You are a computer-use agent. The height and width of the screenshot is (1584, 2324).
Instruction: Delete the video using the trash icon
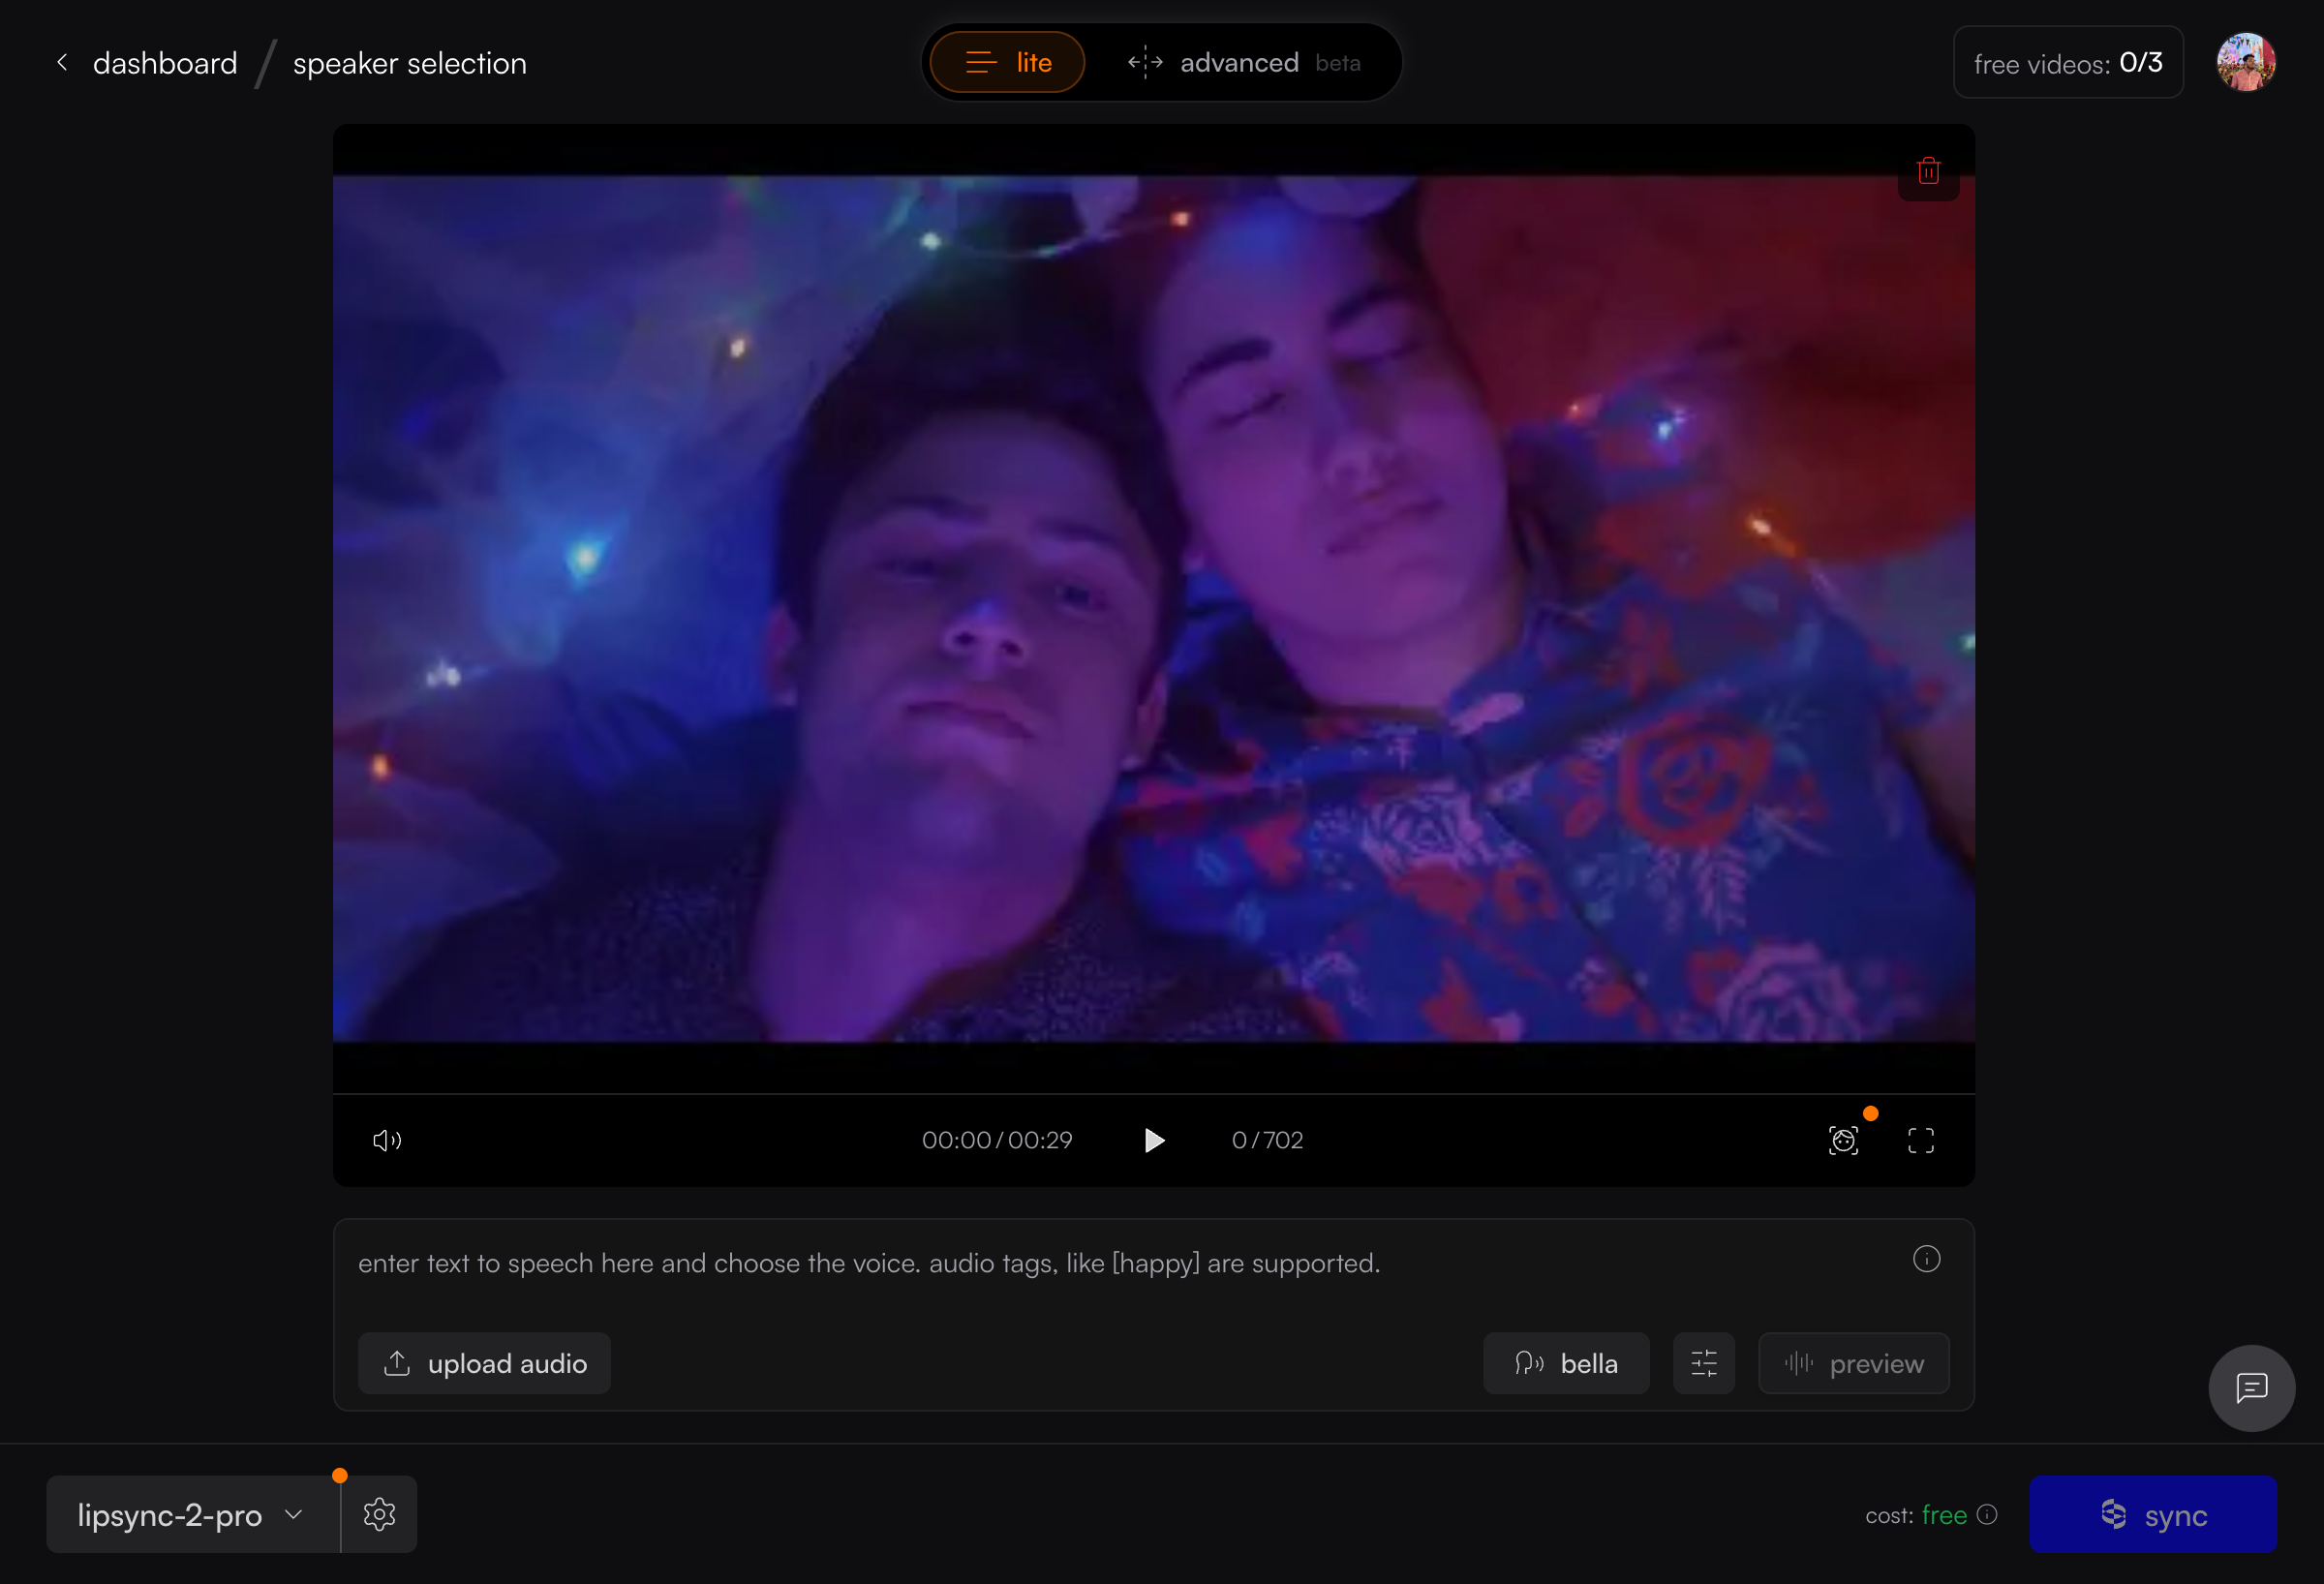1928,171
